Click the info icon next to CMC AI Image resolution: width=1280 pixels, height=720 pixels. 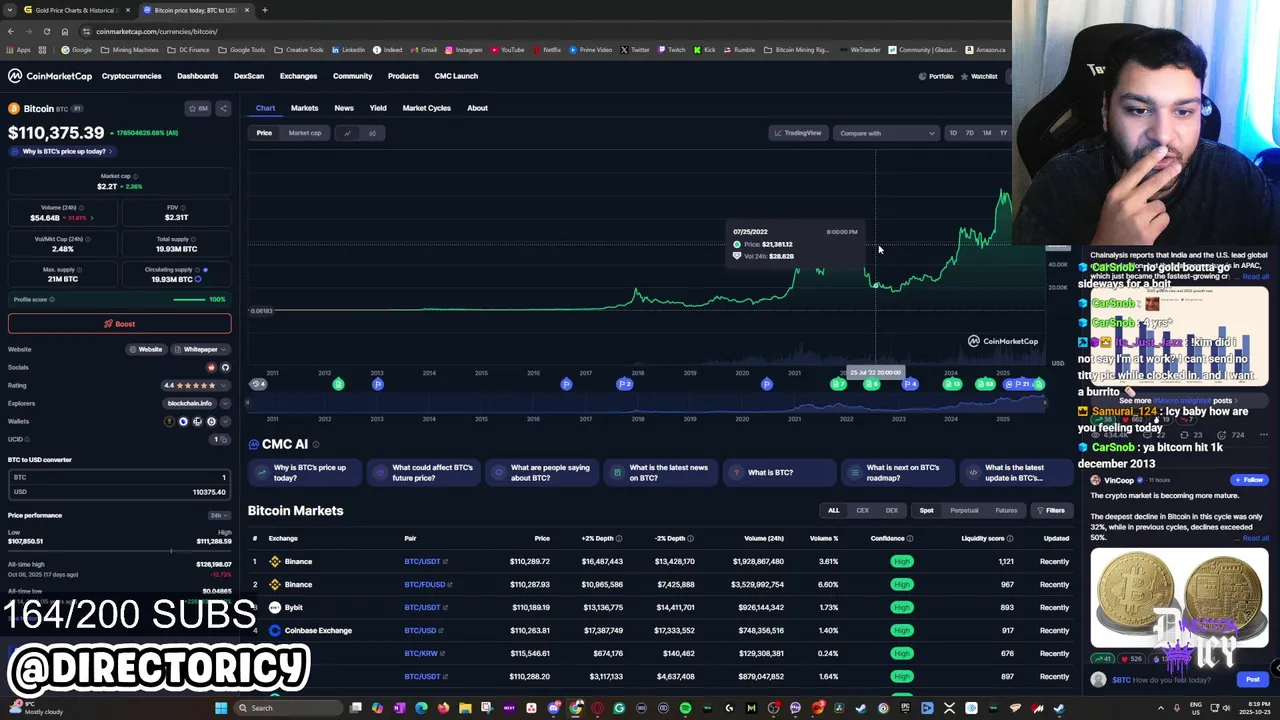click(x=316, y=445)
